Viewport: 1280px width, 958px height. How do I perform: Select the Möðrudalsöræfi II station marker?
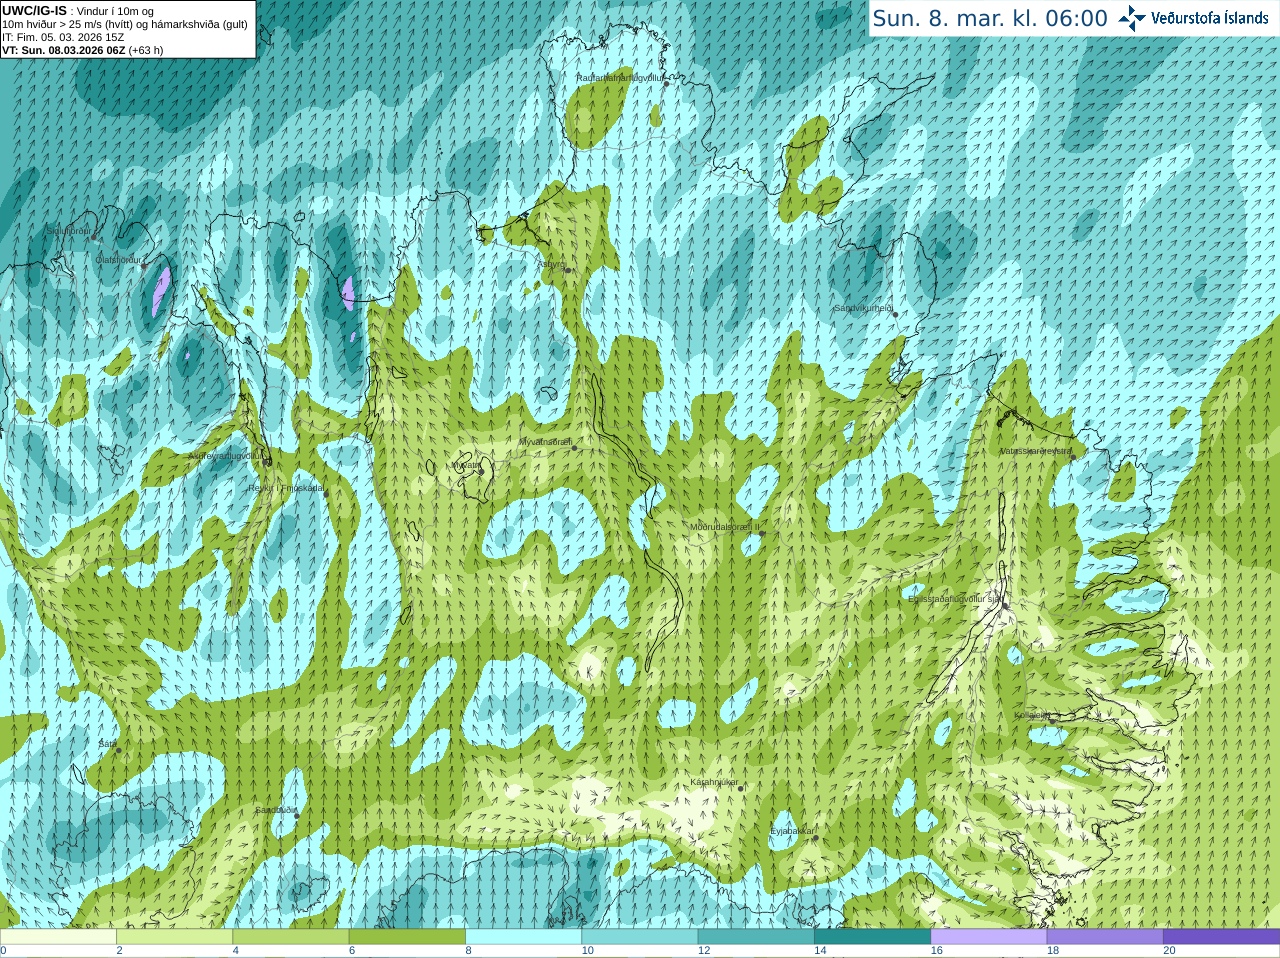(x=762, y=532)
